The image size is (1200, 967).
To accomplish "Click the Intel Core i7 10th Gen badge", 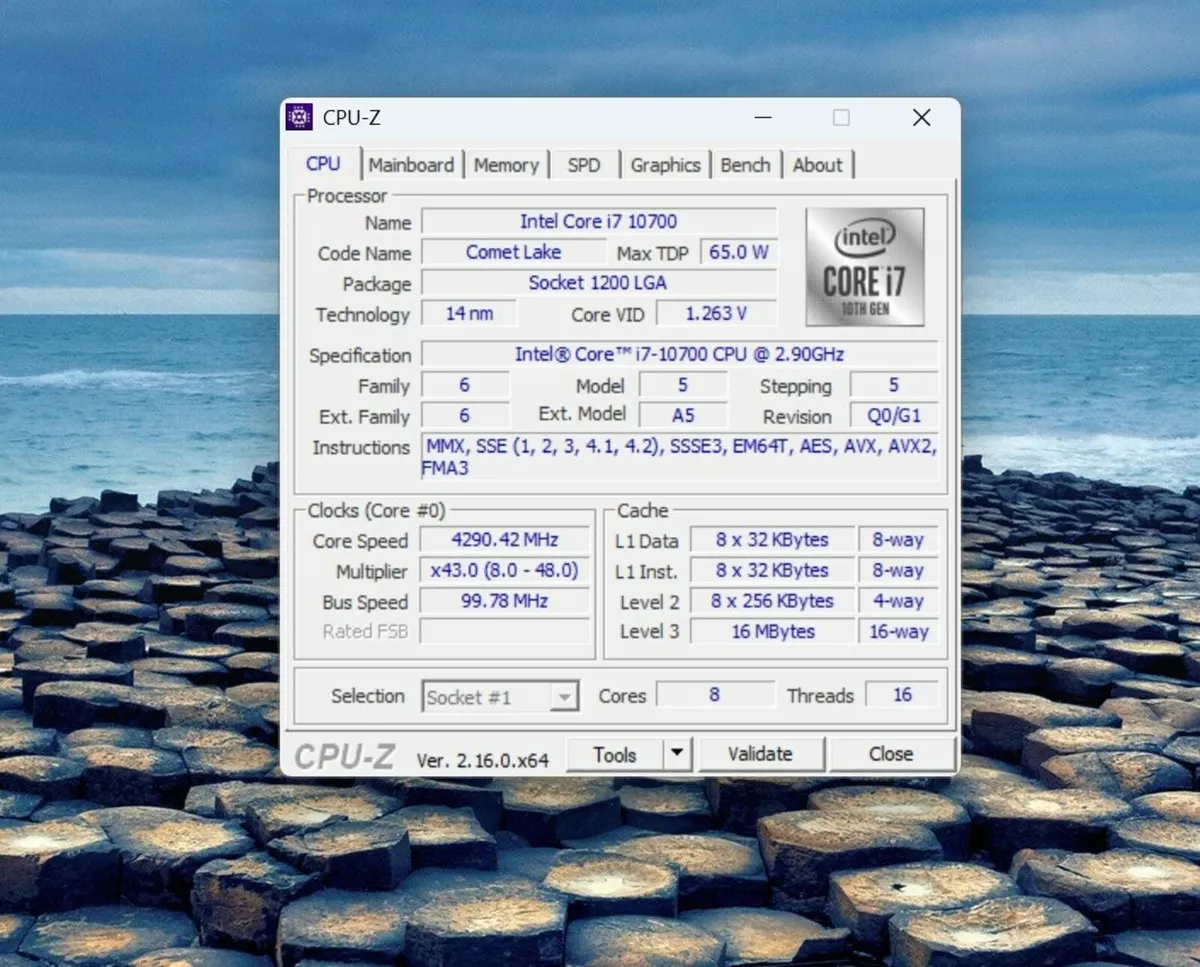I will pyautogui.click(x=864, y=266).
